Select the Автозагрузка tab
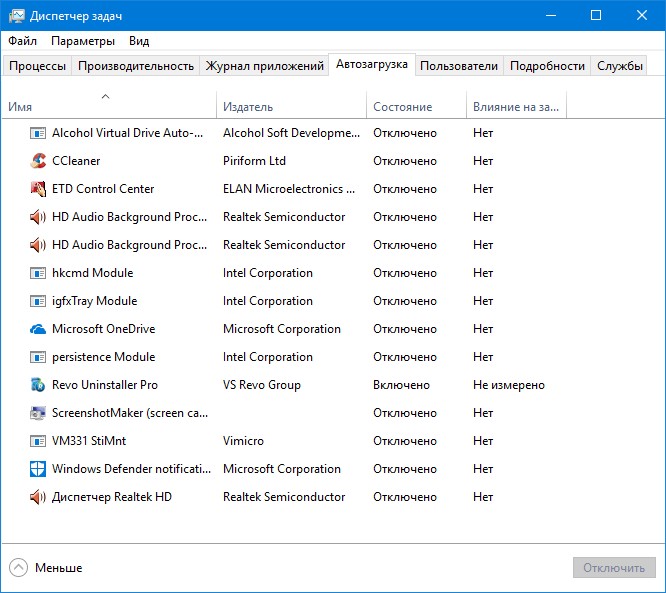 point(372,64)
